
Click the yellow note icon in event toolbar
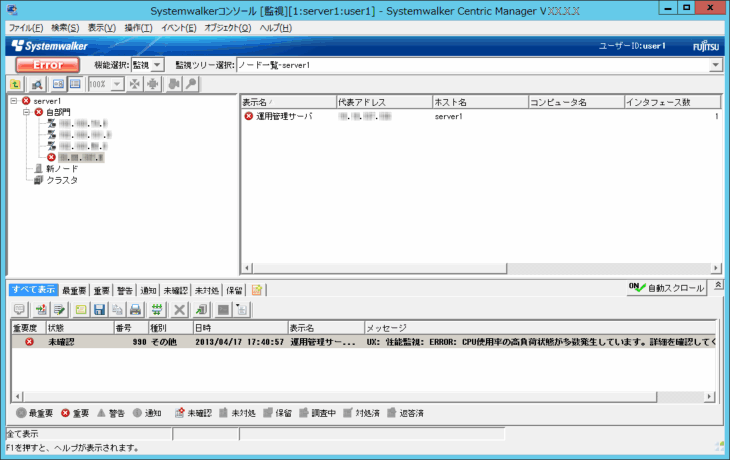[x=81, y=310]
